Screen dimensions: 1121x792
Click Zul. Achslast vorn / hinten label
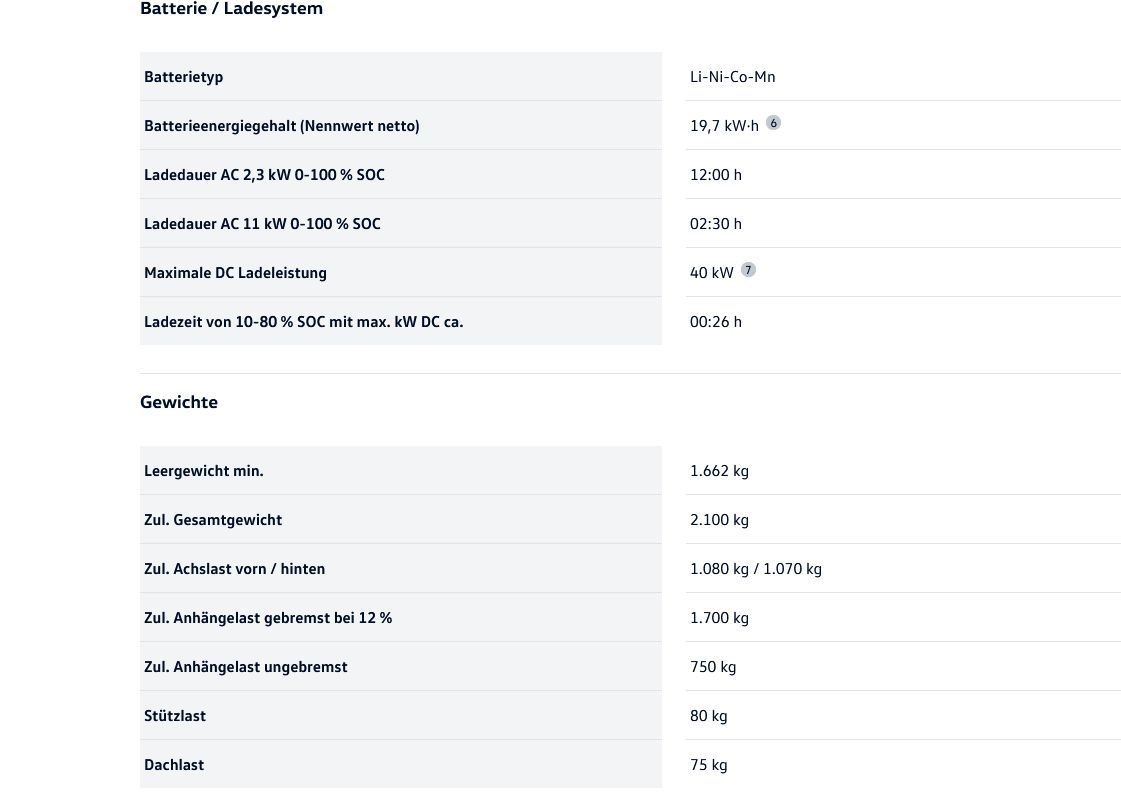click(x=234, y=569)
